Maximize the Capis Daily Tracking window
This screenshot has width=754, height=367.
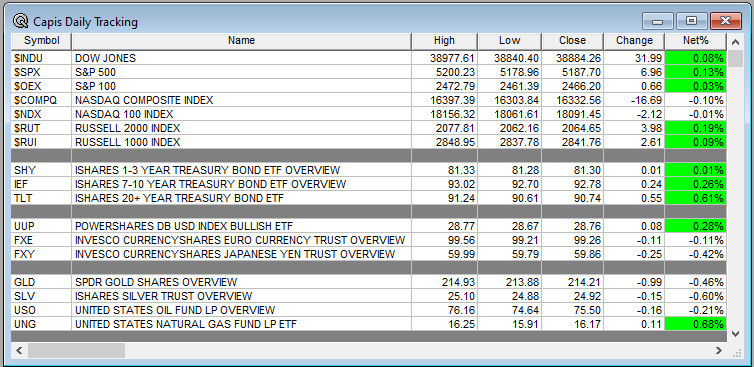click(691, 21)
